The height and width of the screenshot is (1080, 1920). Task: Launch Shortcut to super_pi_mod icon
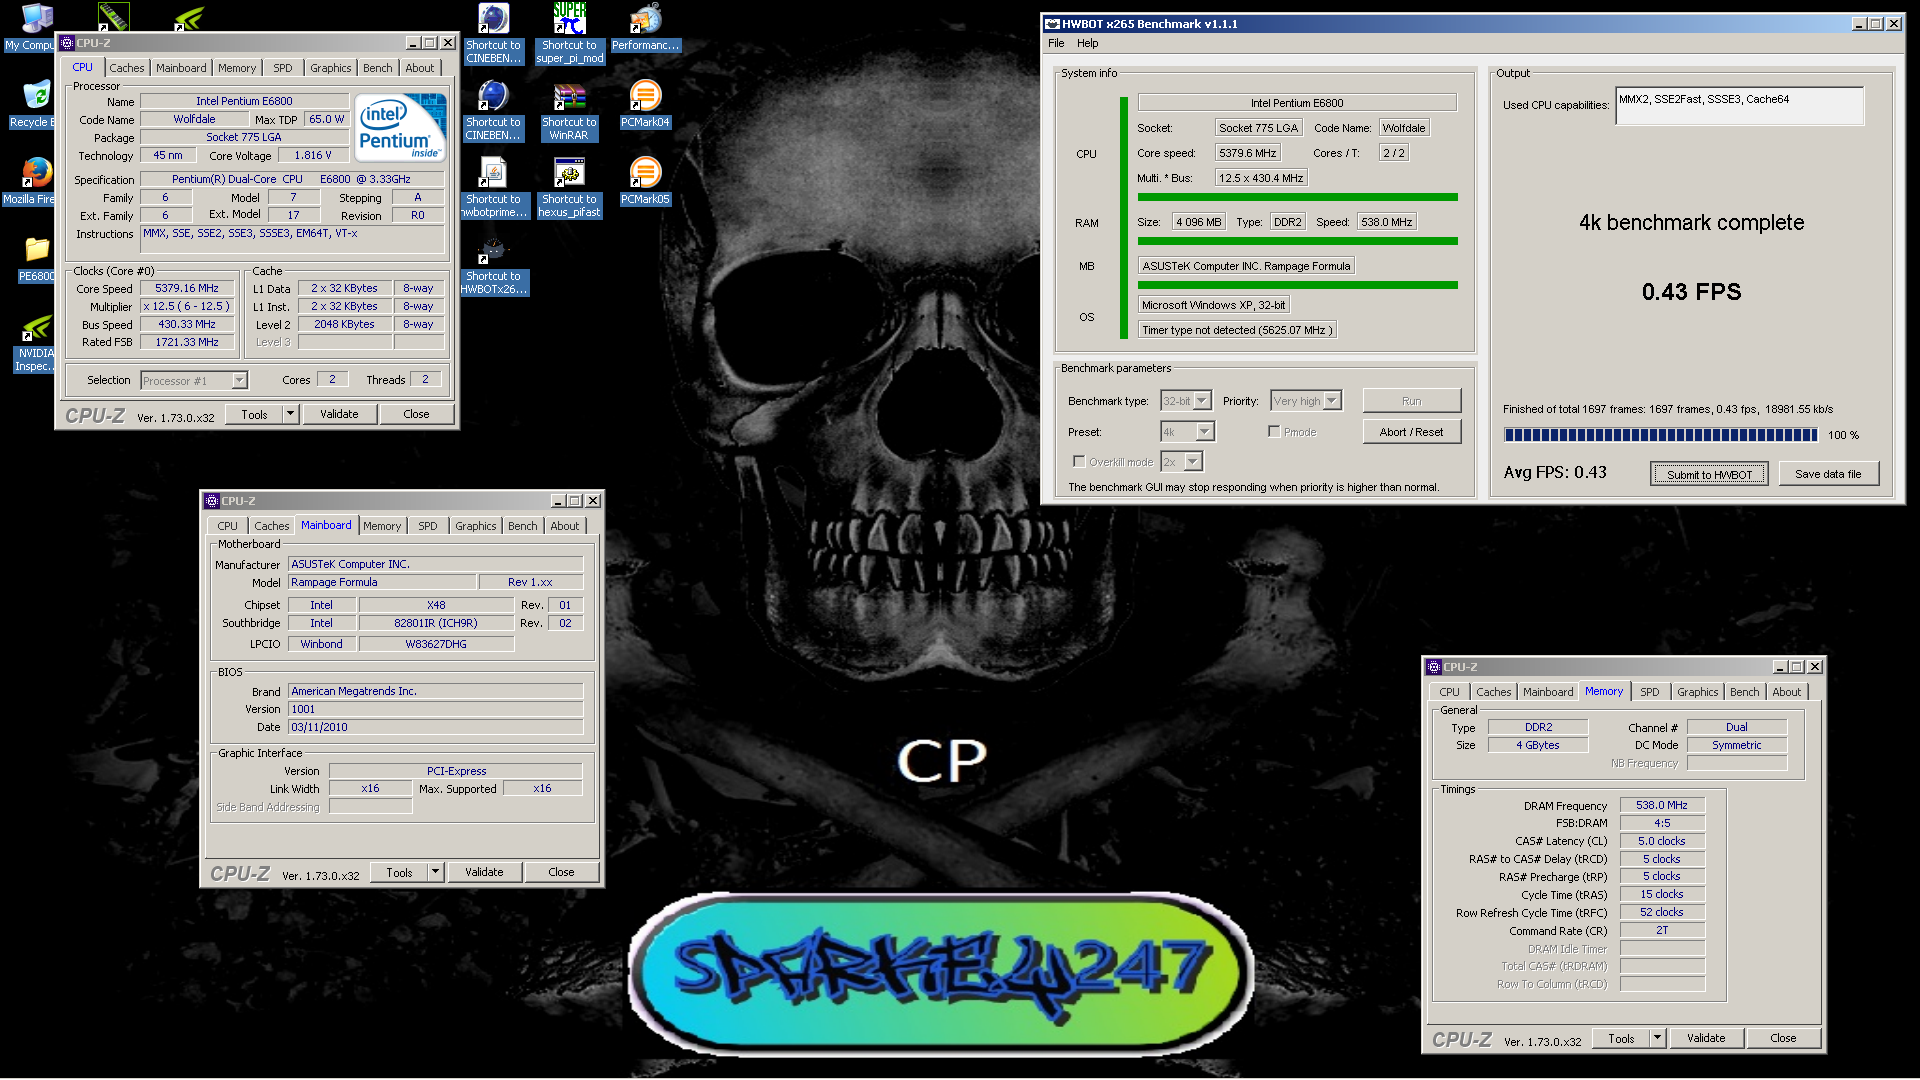click(x=569, y=33)
